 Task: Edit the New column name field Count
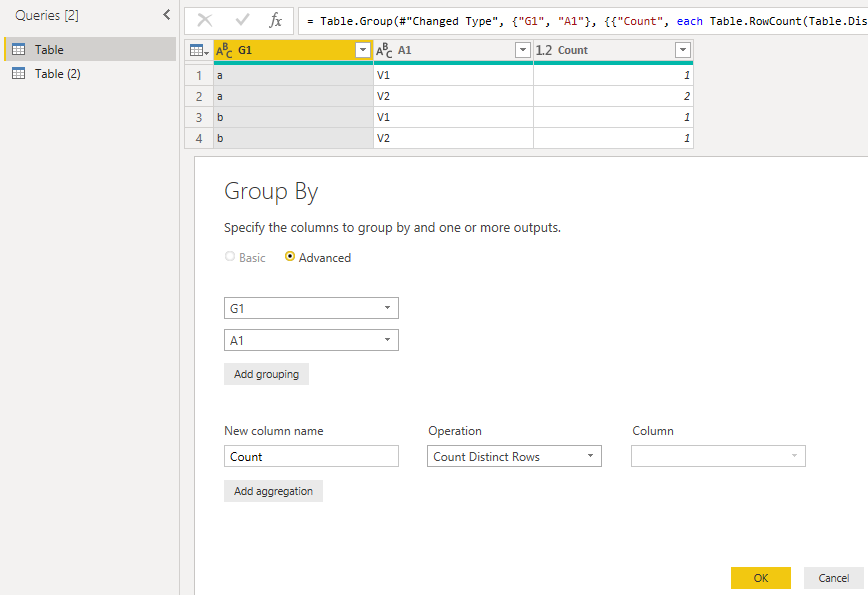pyautogui.click(x=311, y=456)
